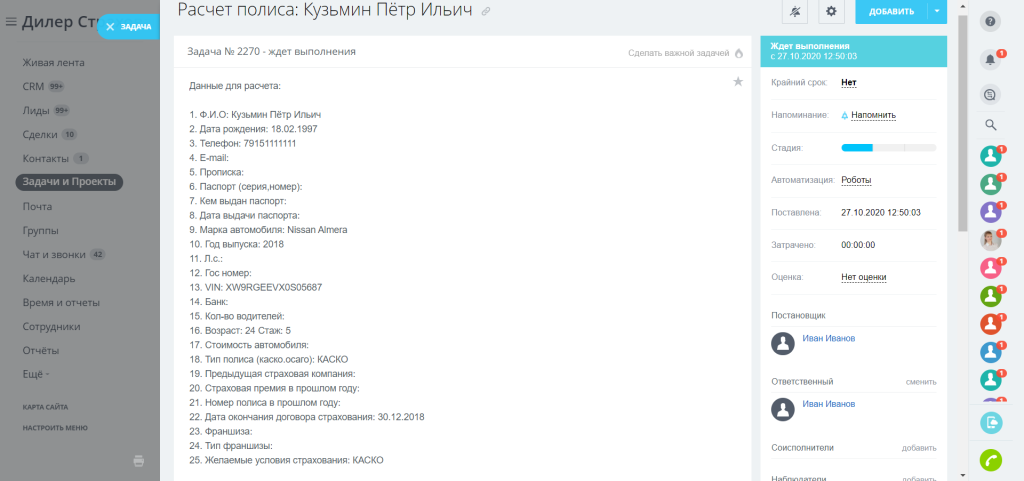
Task: Click Иван Иванов avatar under Постановщик
Action: [x=782, y=343]
